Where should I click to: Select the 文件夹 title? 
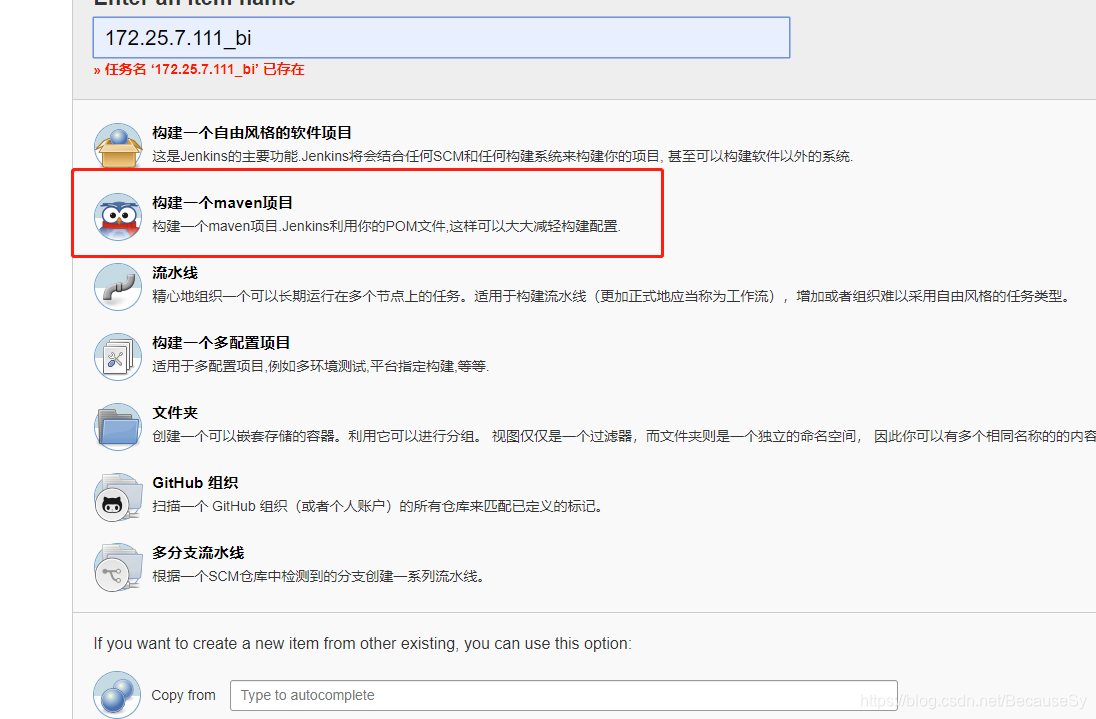(175, 412)
